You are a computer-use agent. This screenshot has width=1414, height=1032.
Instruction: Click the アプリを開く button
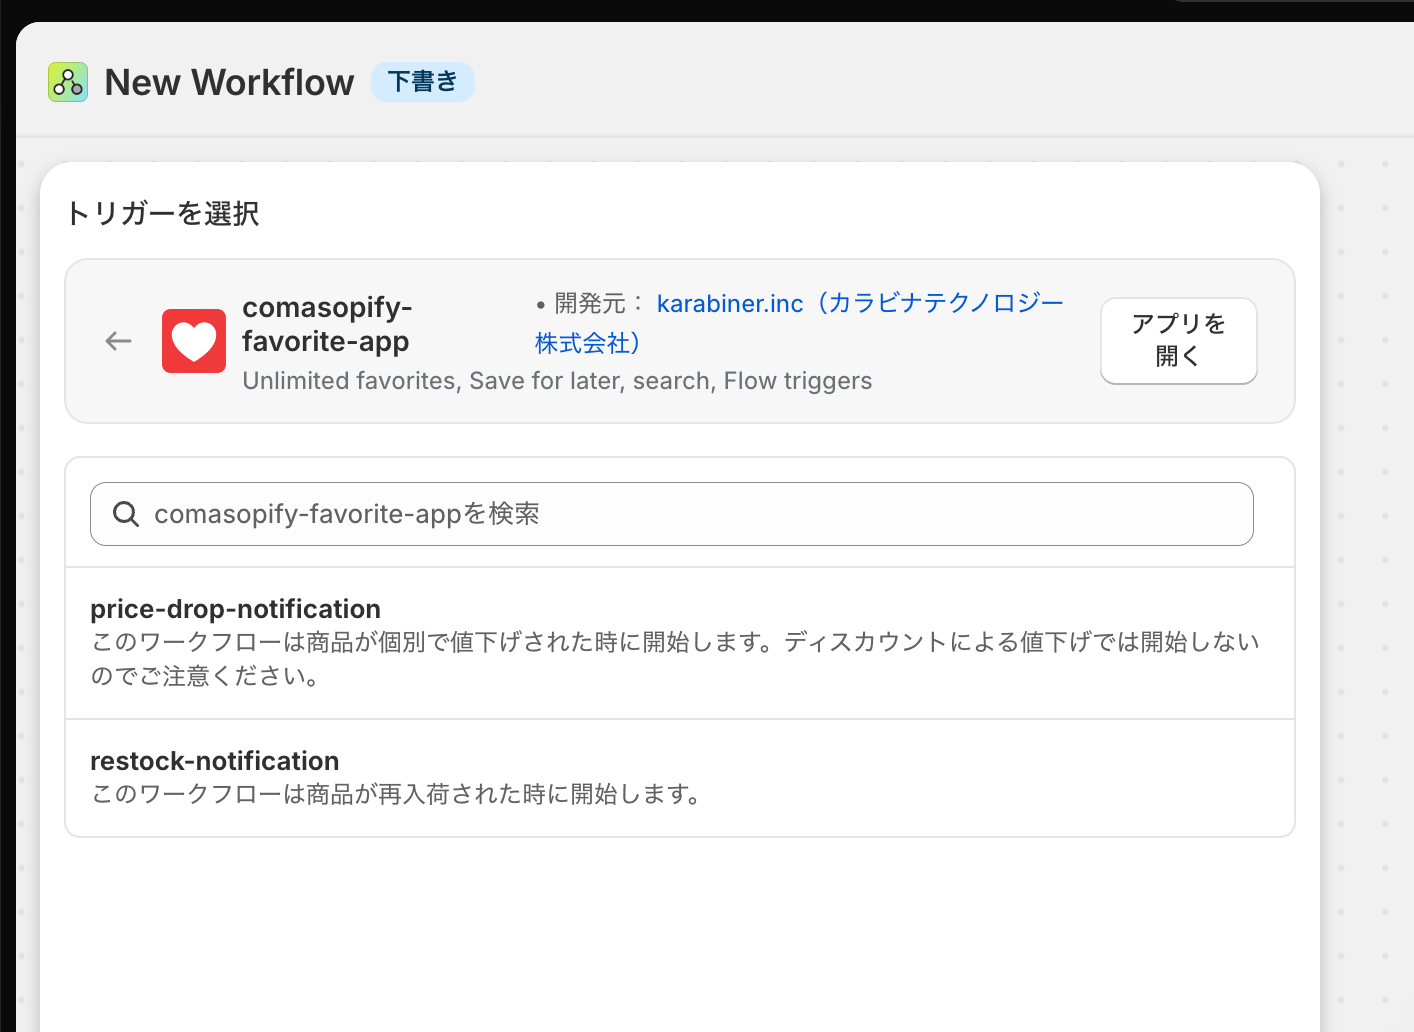tap(1179, 340)
